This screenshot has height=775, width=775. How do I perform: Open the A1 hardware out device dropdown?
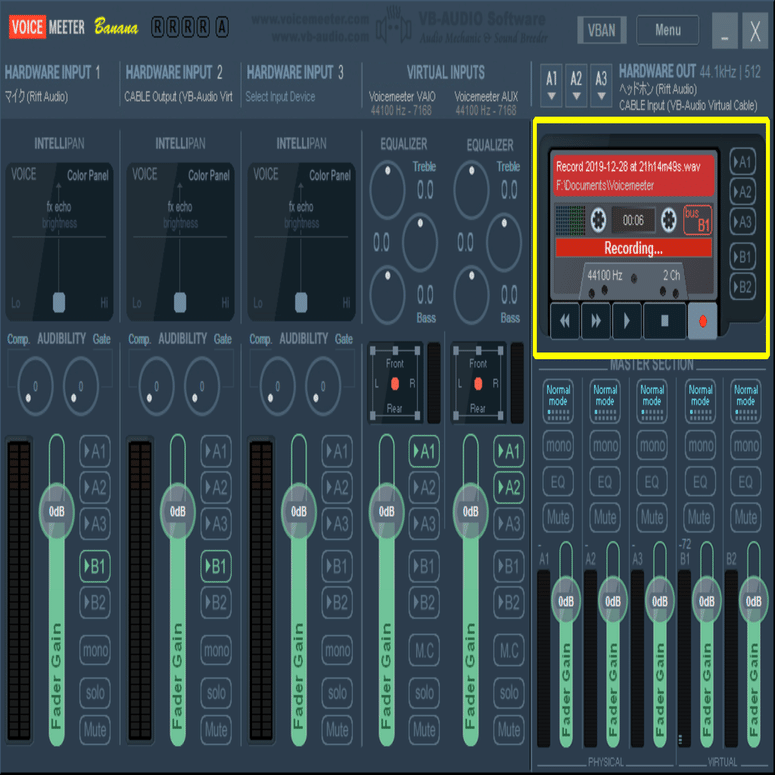[552, 85]
